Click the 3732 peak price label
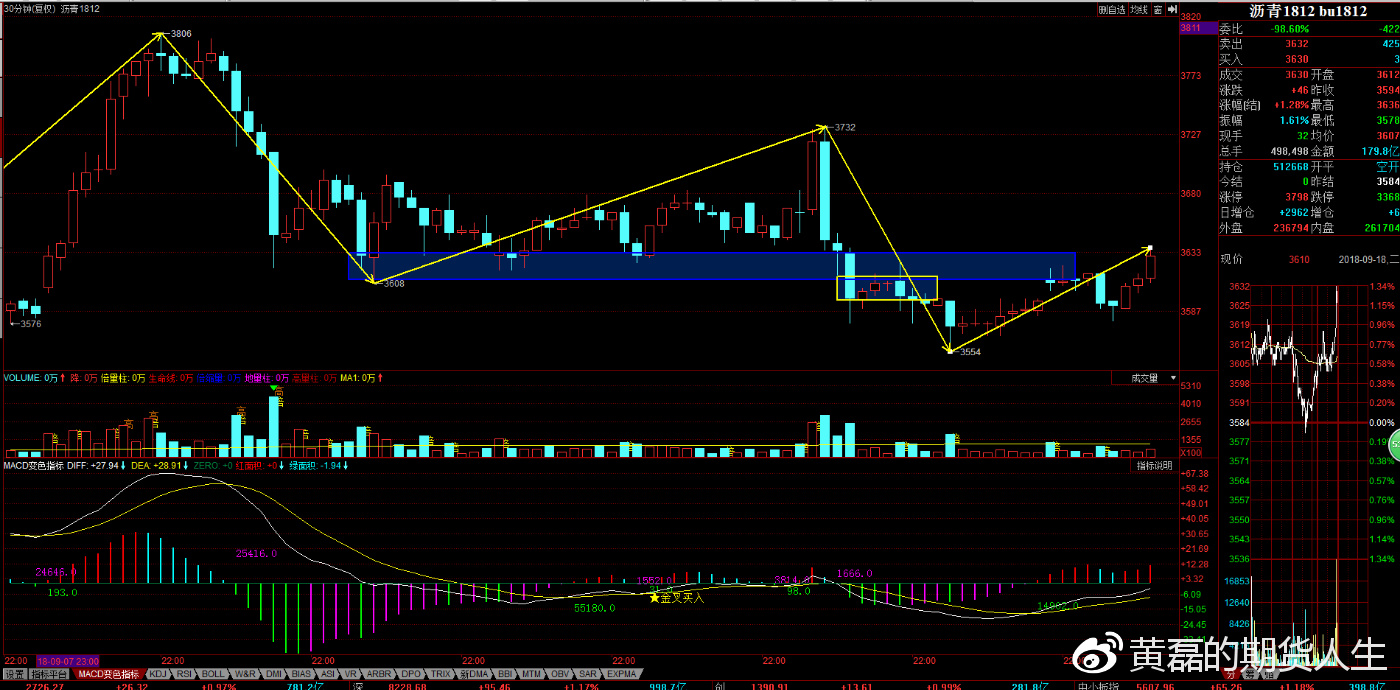This screenshot has width=1400, height=690. tap(845, 127)
